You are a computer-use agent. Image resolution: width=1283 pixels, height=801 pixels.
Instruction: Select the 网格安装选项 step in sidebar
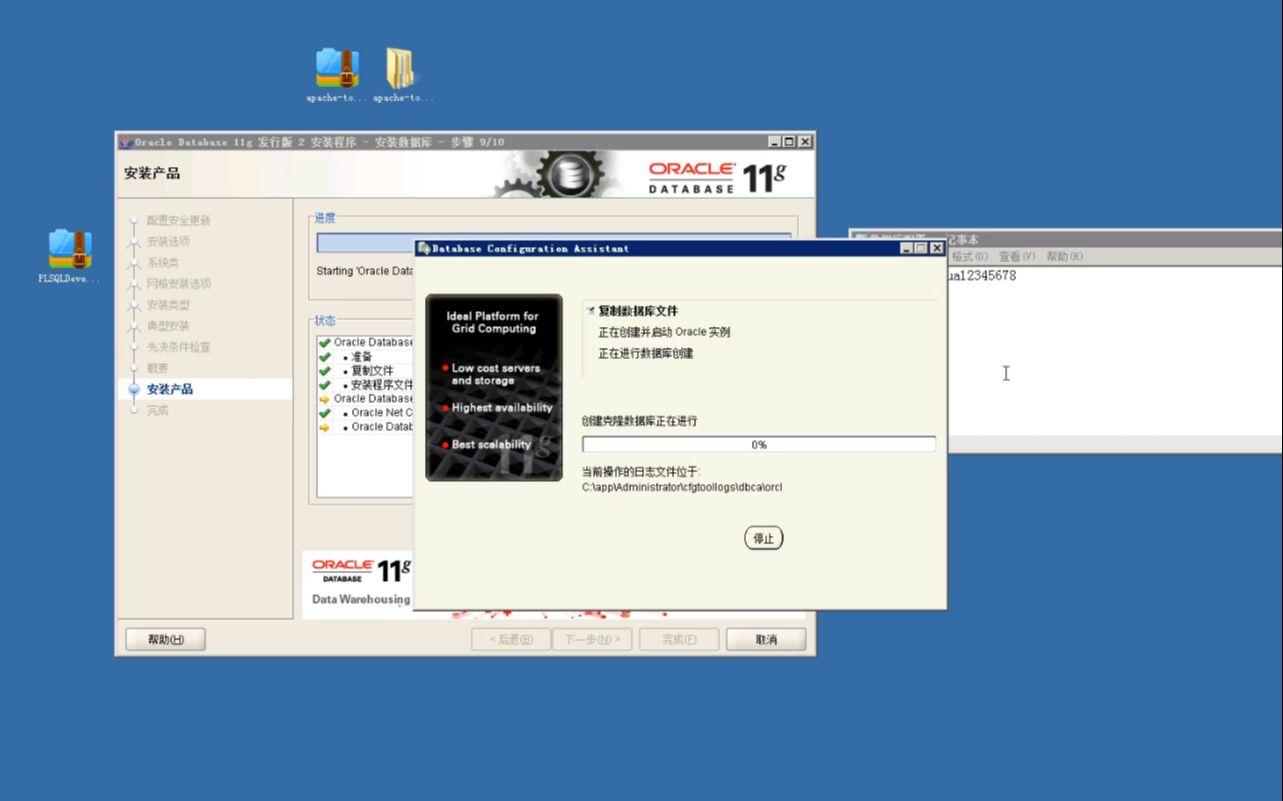click(x=178, y=284)
